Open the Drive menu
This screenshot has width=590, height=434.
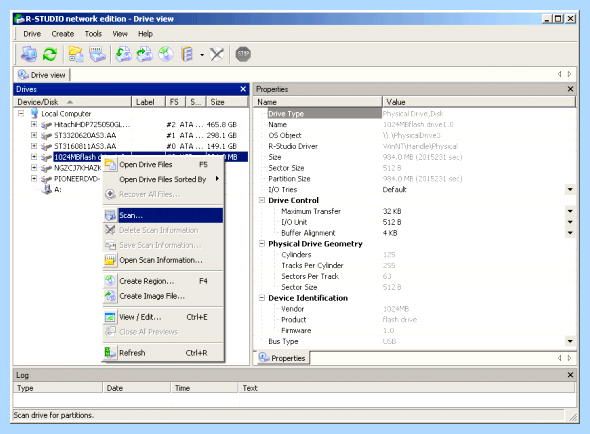(32, 34)
